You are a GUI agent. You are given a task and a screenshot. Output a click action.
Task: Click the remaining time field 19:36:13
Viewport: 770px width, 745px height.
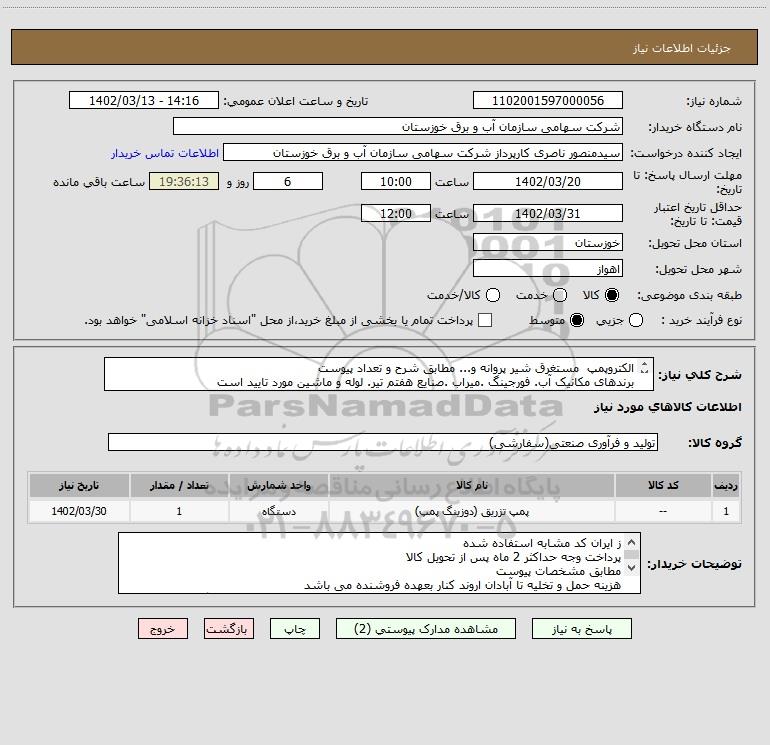[x=184, y=181]
